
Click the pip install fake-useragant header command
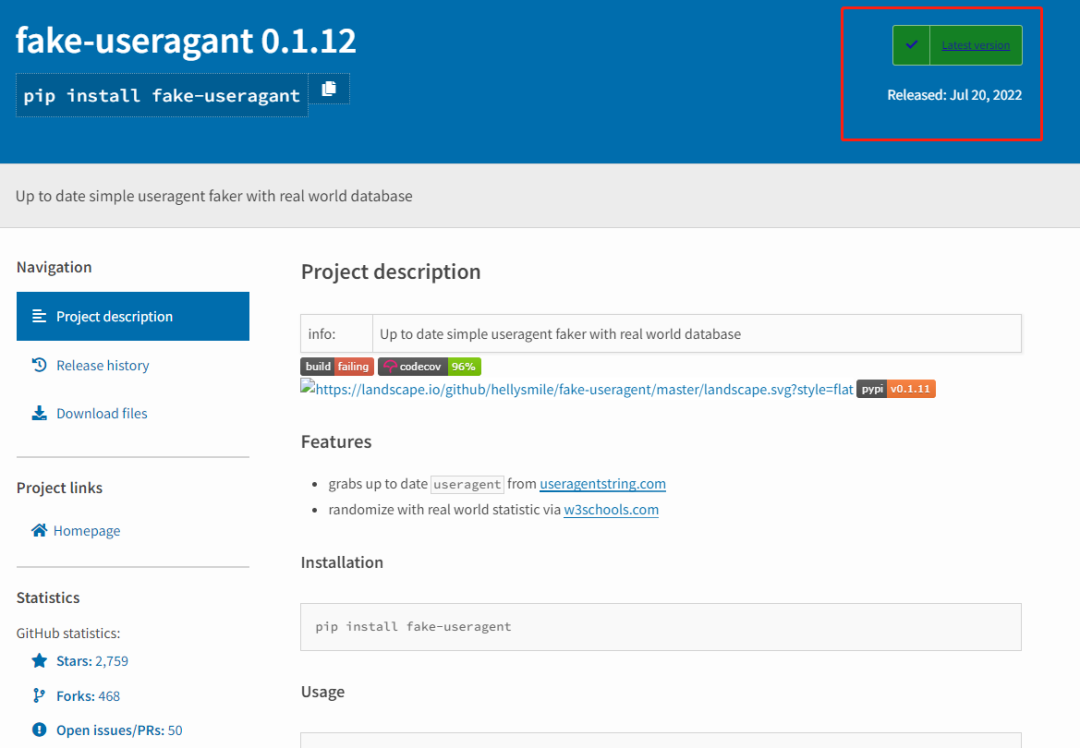coord(162,95)
